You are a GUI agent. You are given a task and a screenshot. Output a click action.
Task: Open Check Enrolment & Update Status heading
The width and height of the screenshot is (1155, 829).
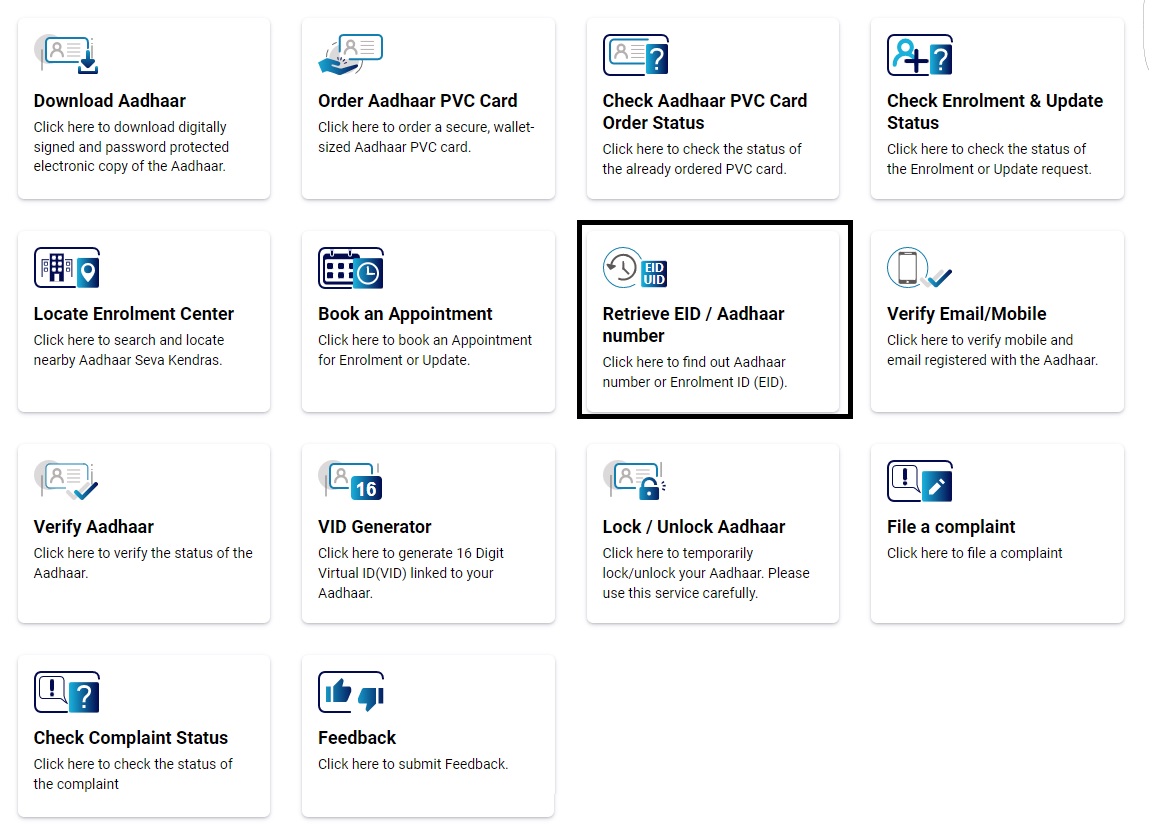coord(994,112)
